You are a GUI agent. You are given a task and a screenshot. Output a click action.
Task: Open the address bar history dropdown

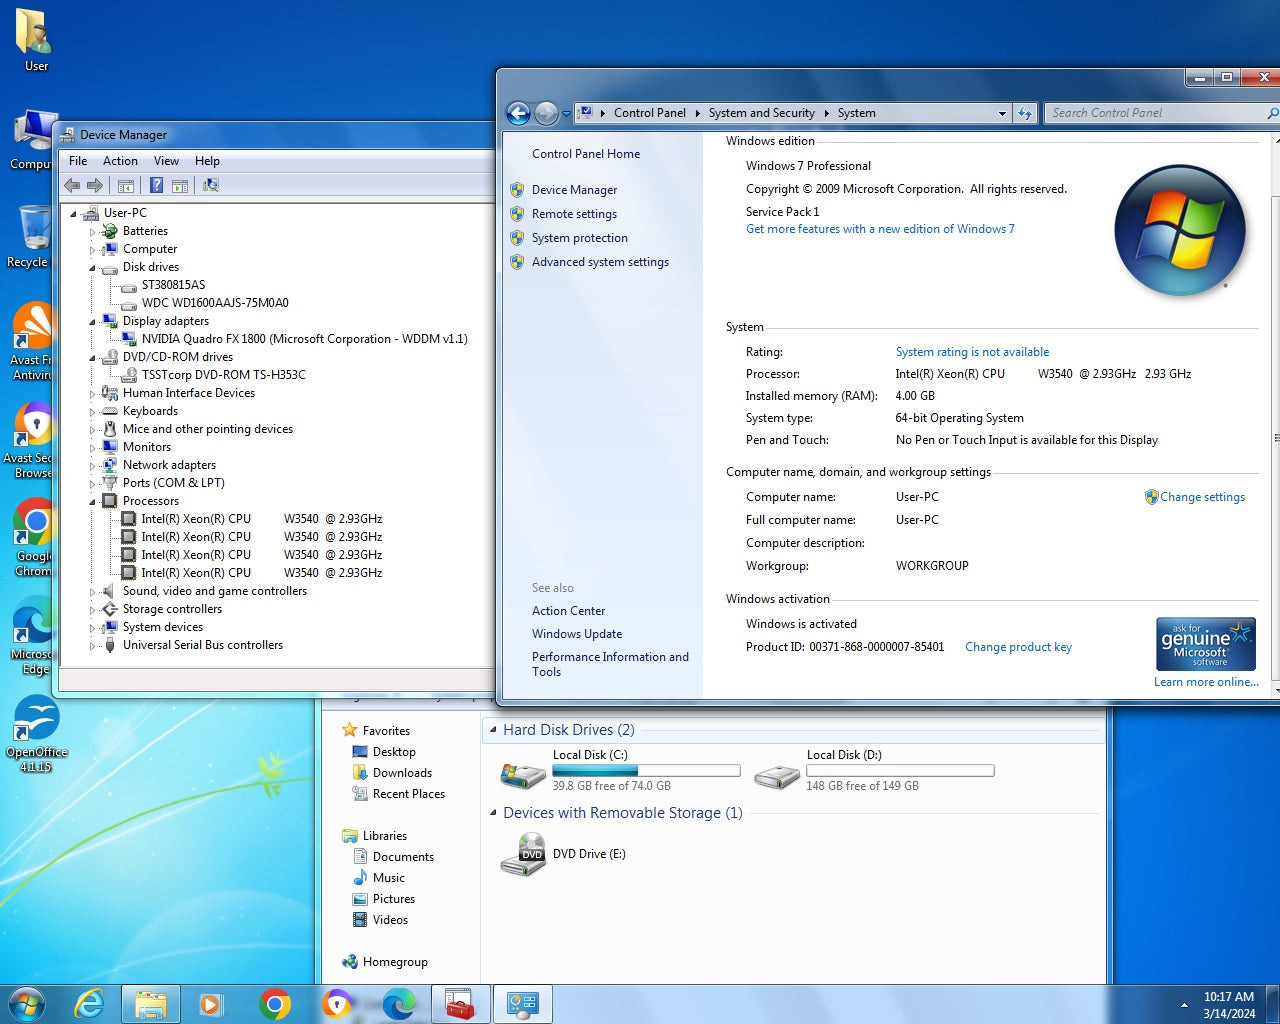click(1002, 113)
